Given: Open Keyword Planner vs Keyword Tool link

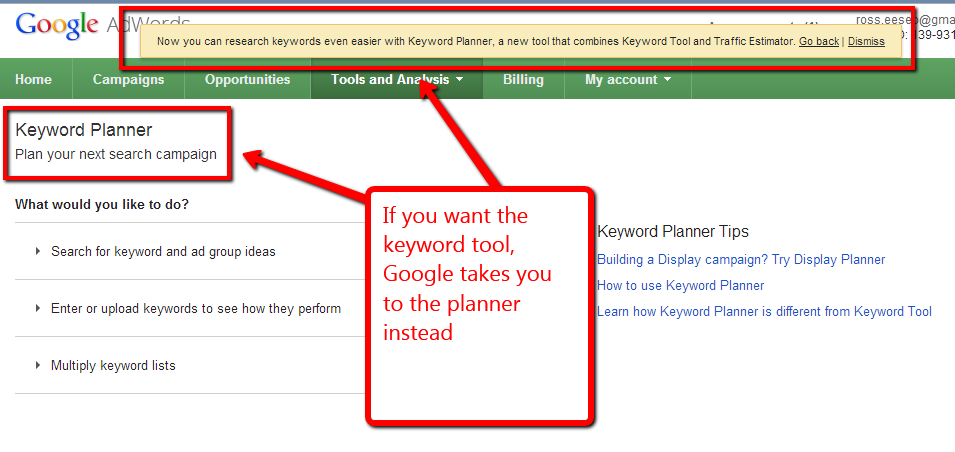Looking at the screenshot, I should (764, 311).
